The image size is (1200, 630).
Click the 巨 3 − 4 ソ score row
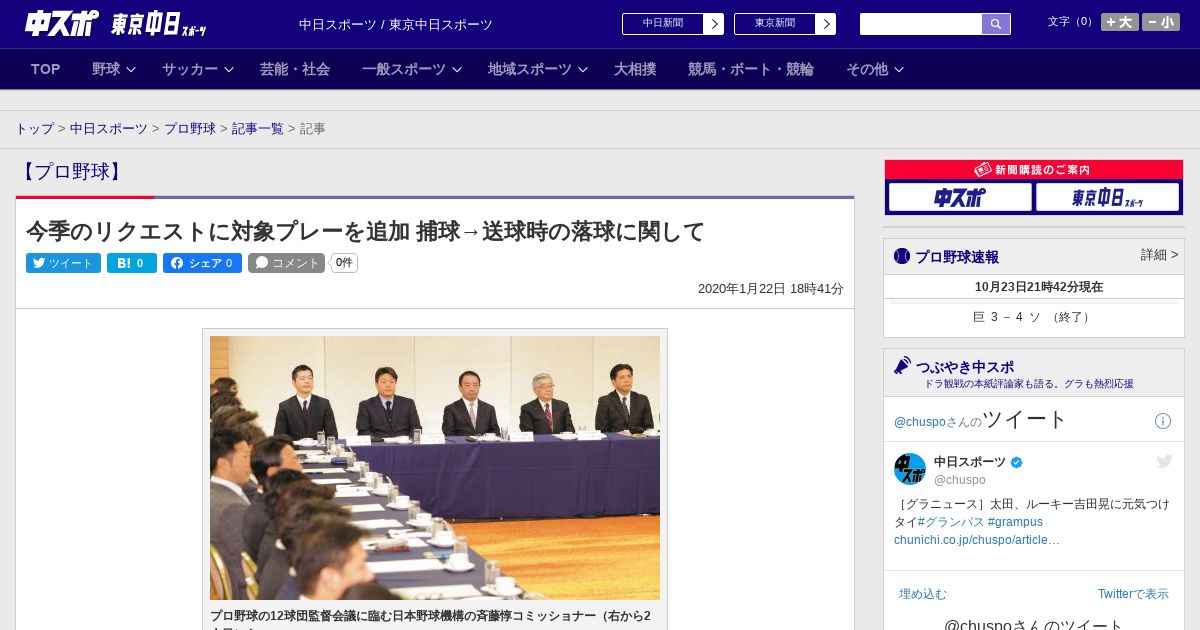1034,317
